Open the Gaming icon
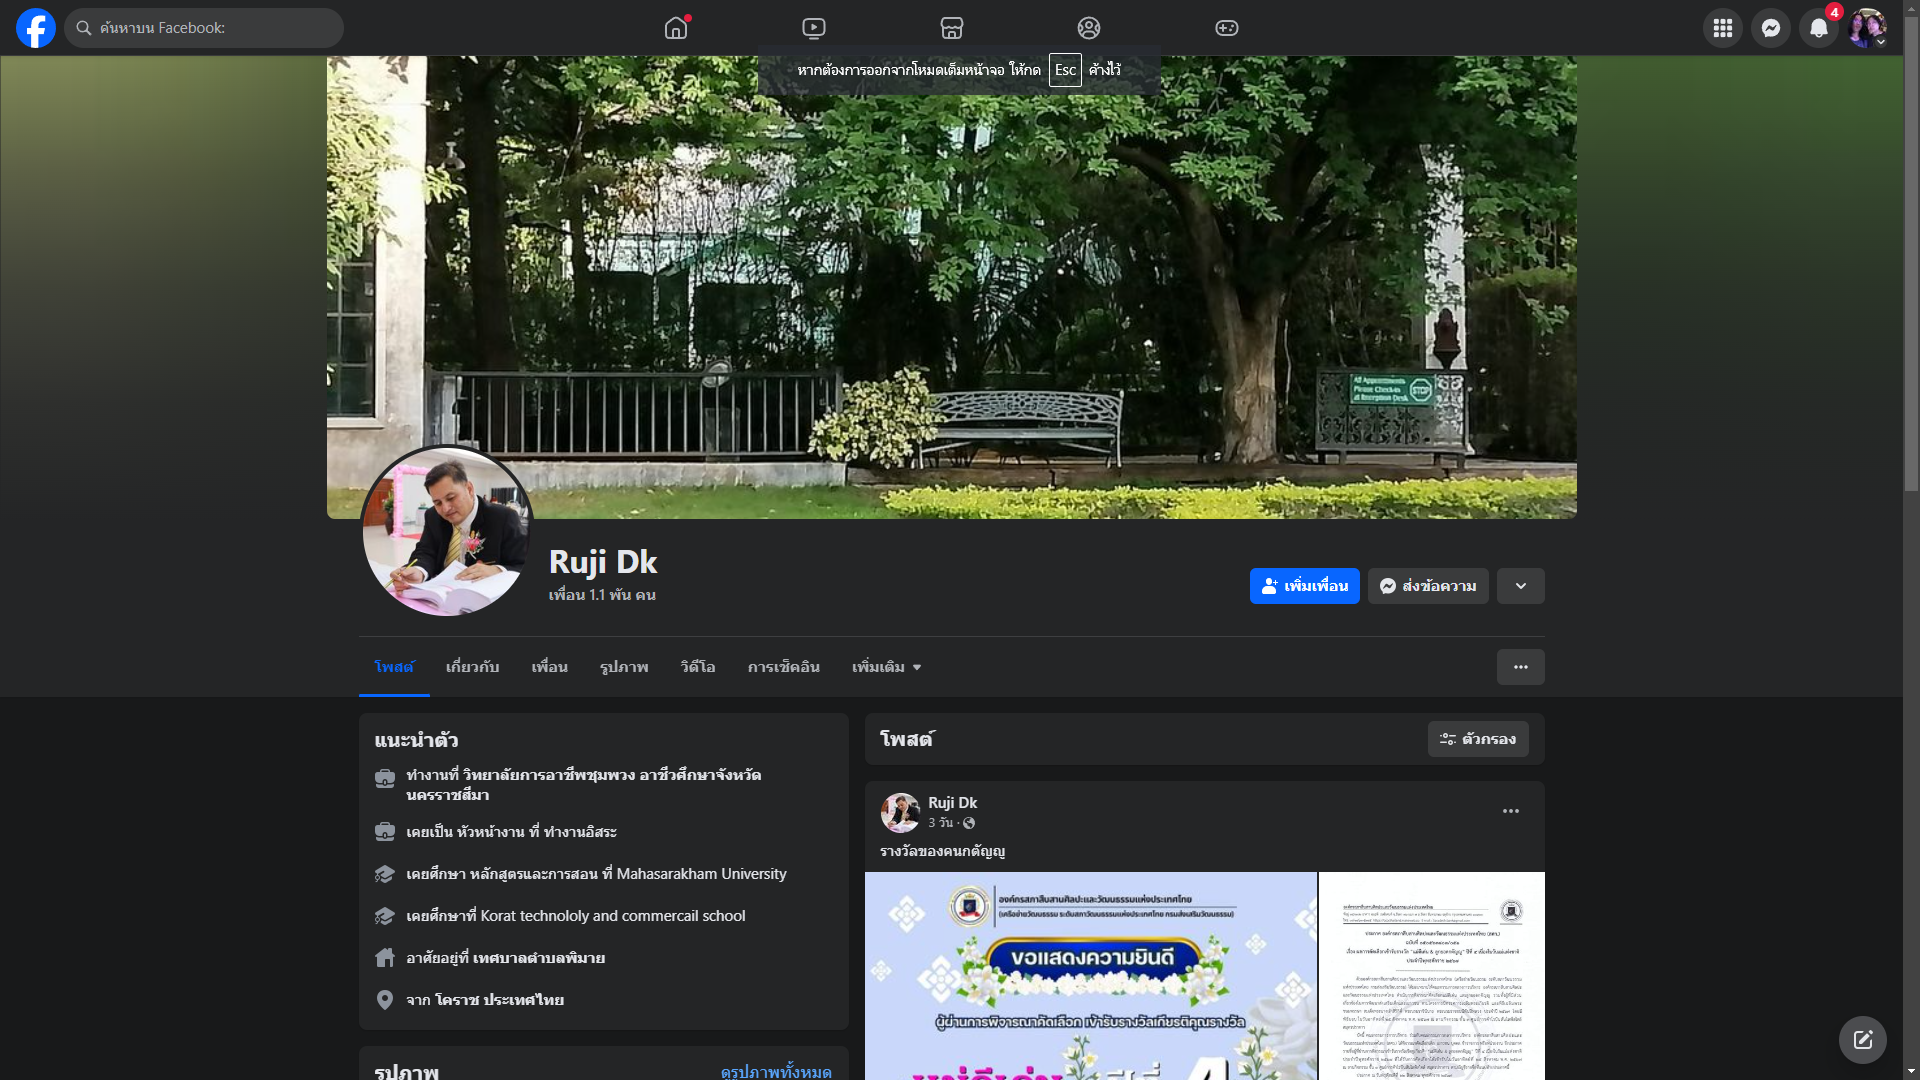 (1227, 28)
